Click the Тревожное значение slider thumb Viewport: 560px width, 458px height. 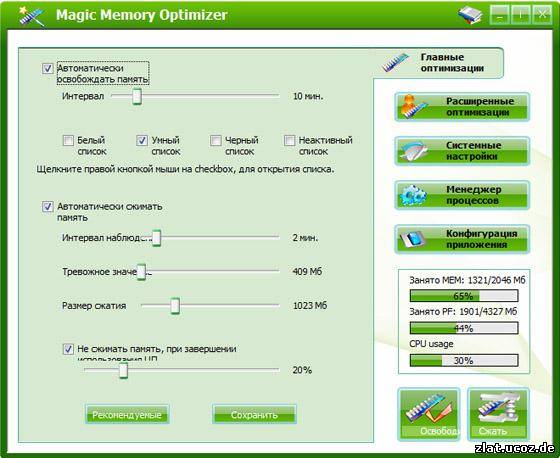pyautogui.click(x=141, y=272)
